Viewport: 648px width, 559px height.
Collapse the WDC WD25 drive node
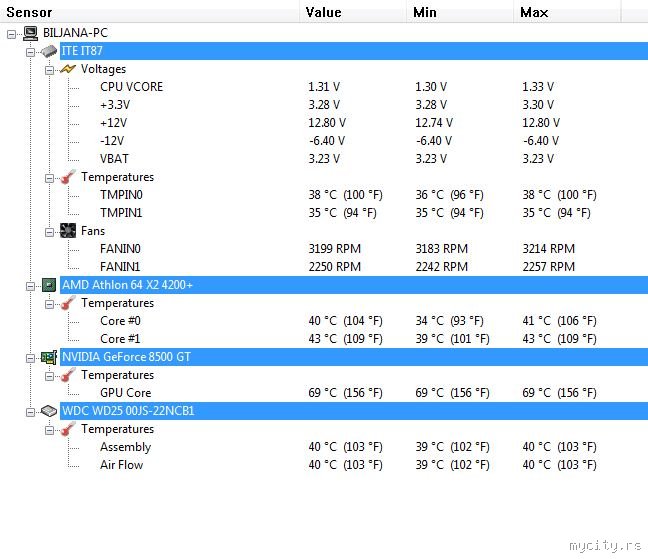(x=30, y=412)
